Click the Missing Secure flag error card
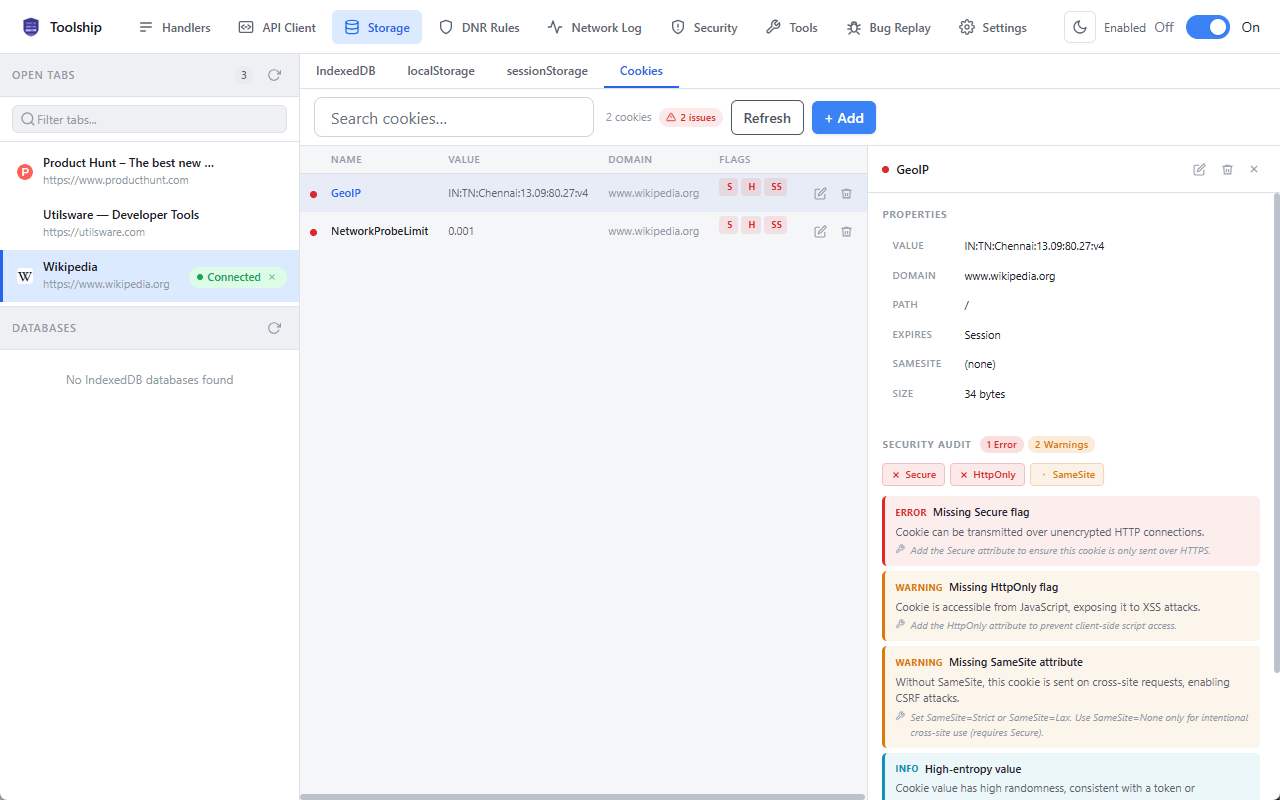This screenshot has width=1280, height=800. pos(1071,531)
